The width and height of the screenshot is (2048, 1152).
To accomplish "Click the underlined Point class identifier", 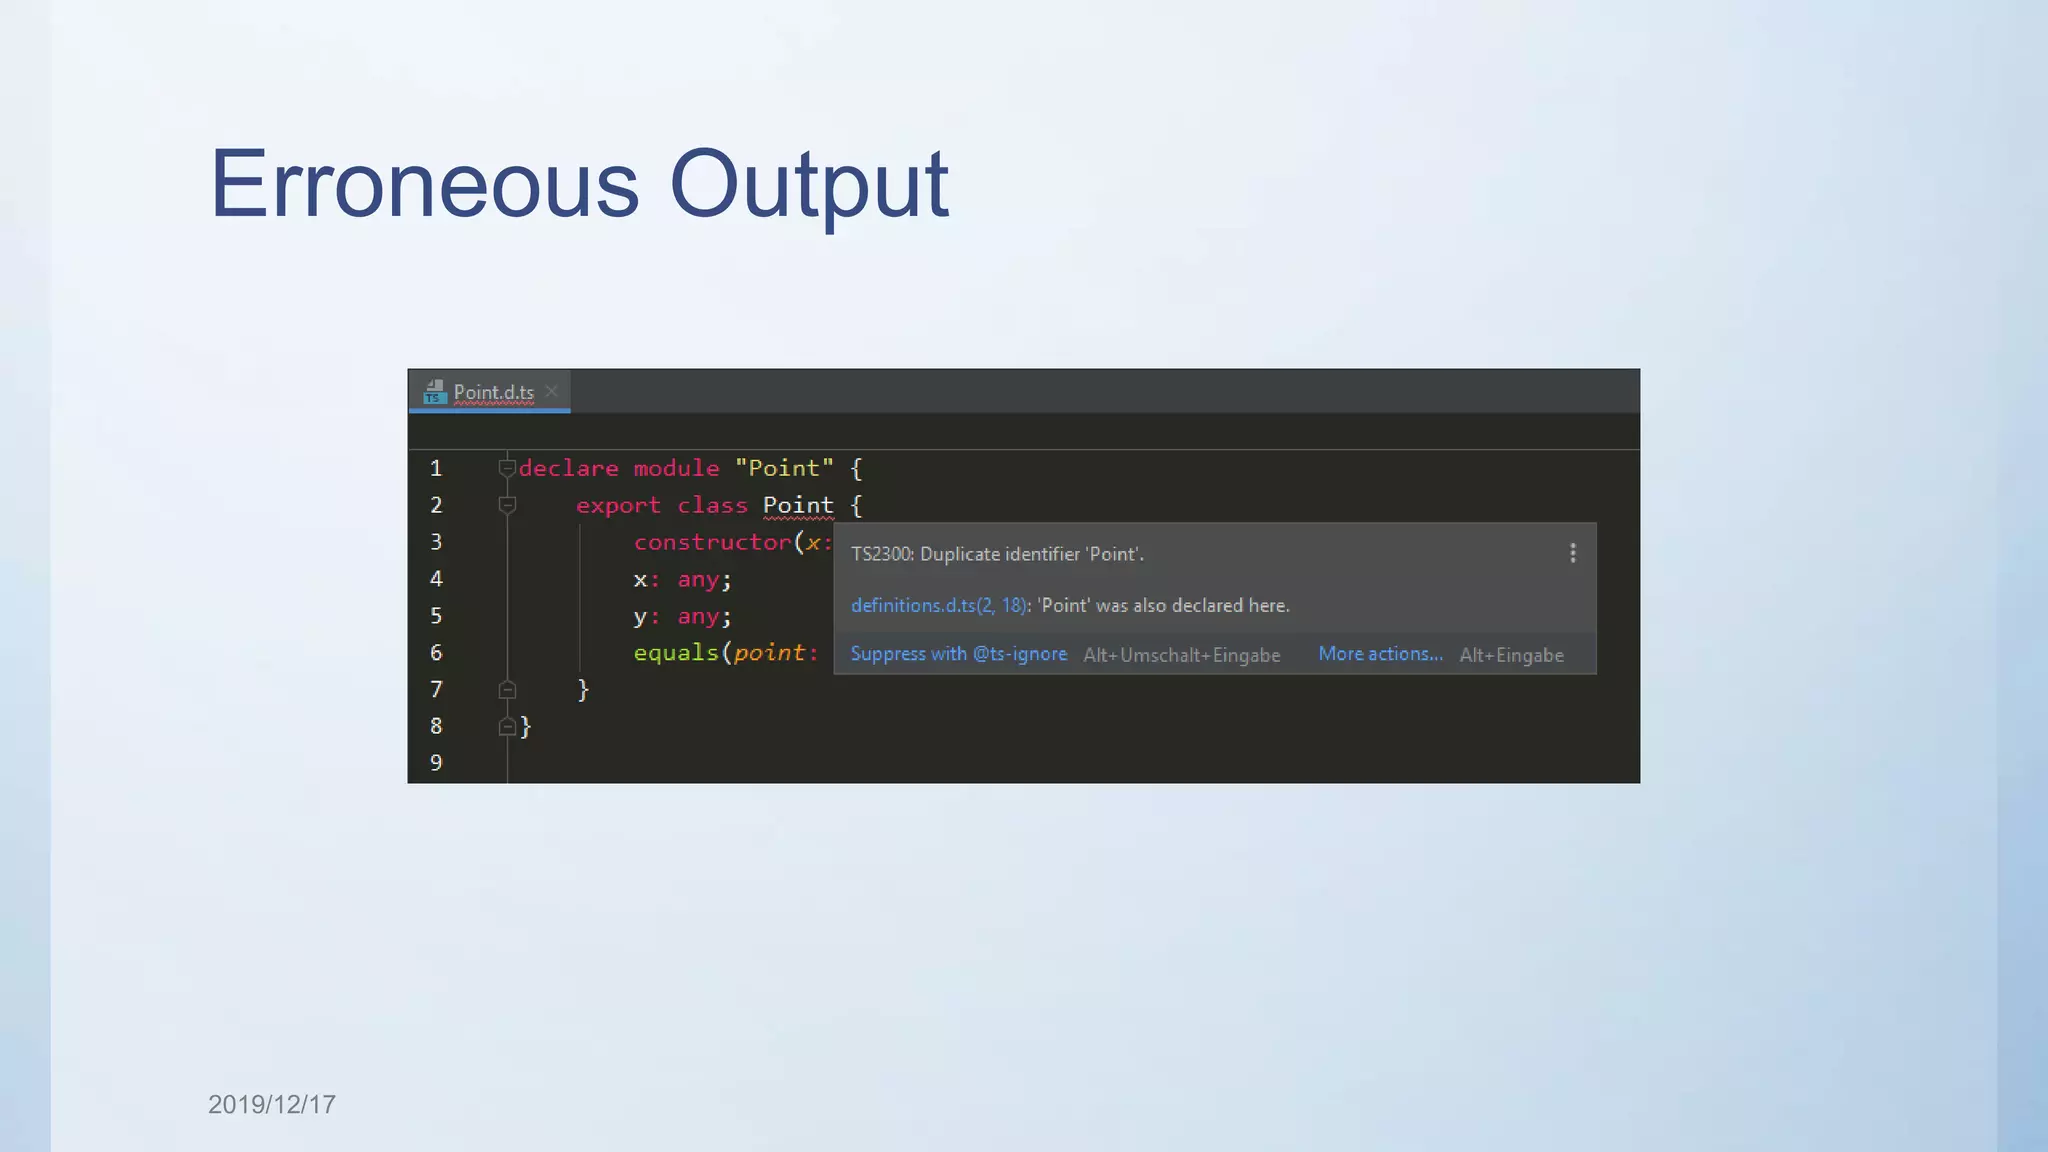I will pos(798,506).
